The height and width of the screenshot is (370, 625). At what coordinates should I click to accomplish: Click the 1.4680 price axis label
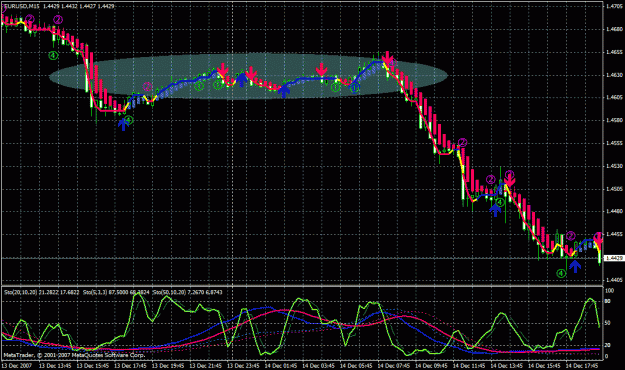click(614, 29)
